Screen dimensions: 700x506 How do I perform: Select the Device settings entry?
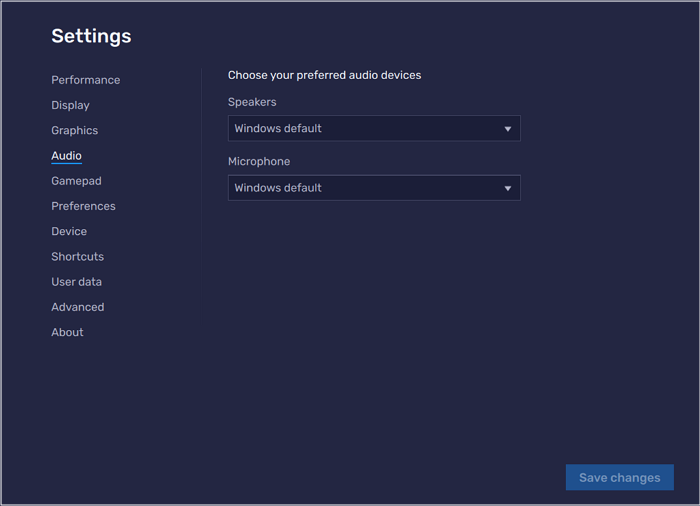(x=69, y=231)
